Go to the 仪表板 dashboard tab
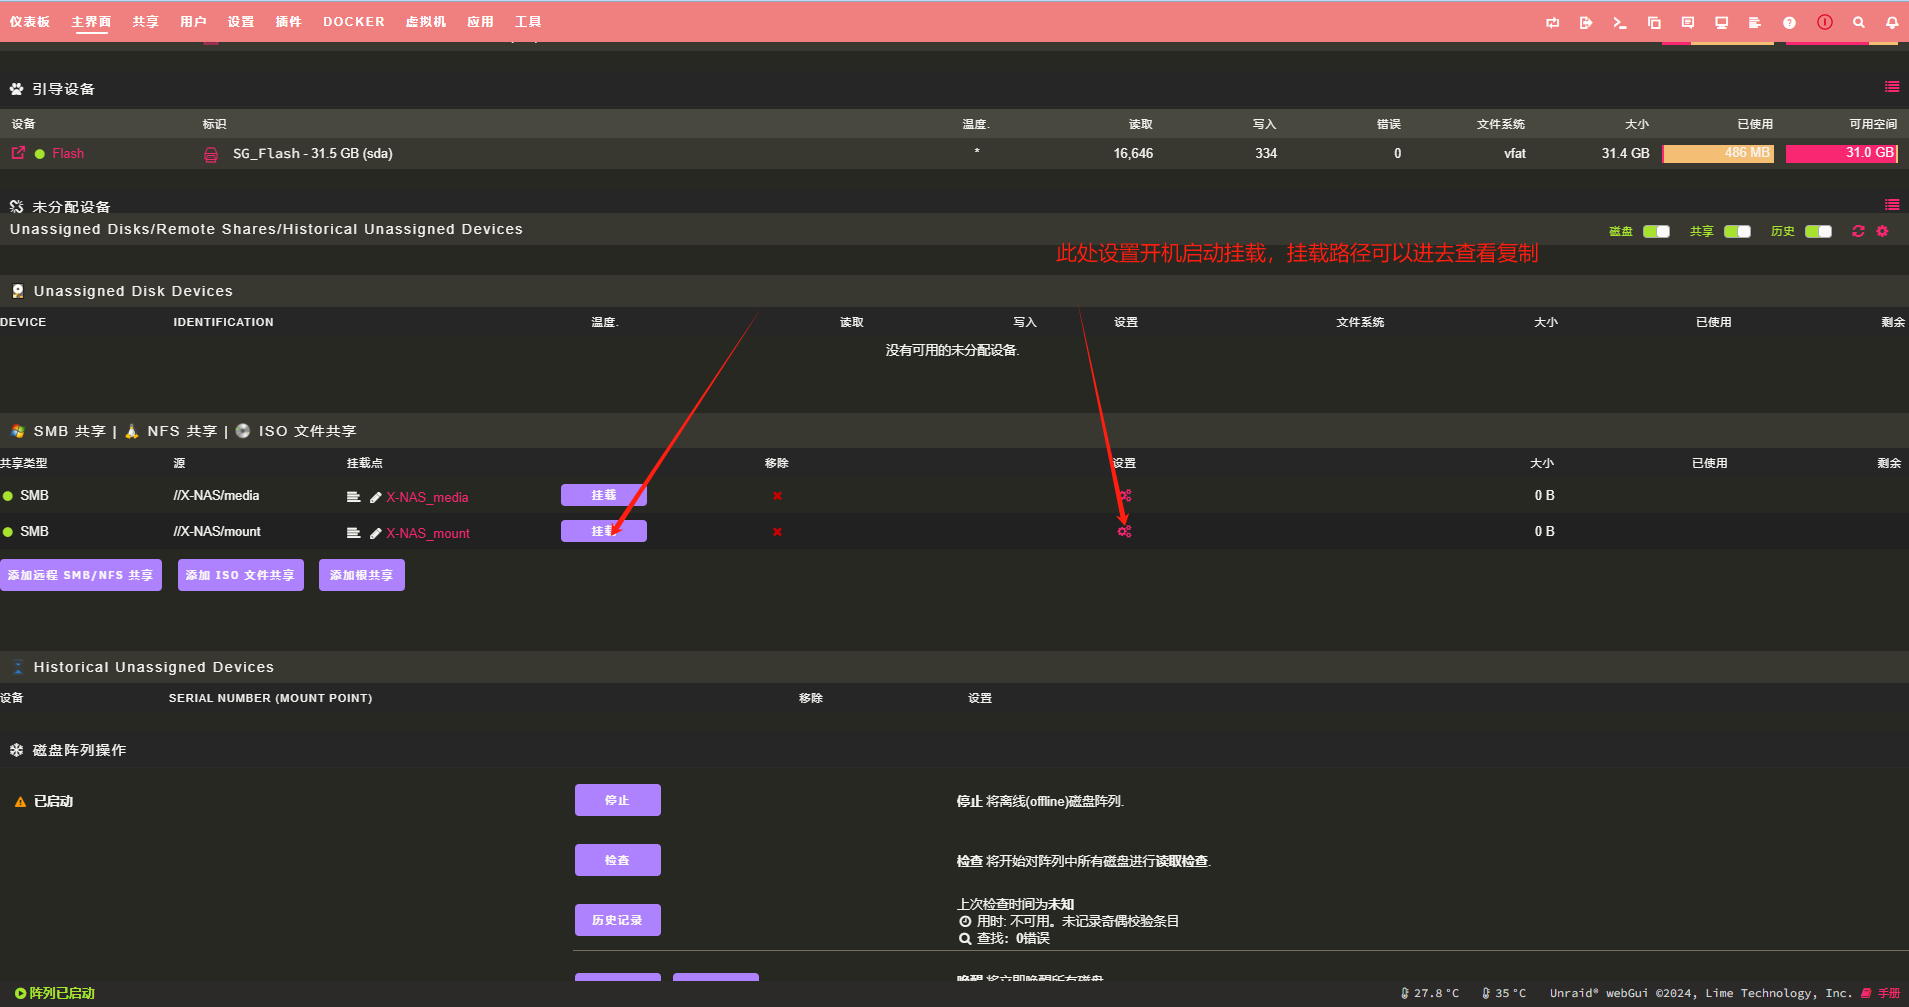1909x1007 pixels. tap(30, 22)
